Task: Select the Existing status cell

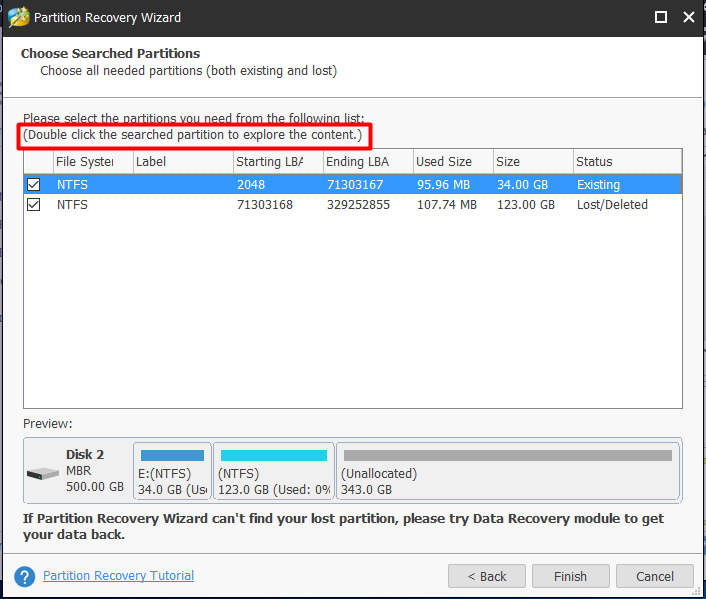Action: (598, 185)
